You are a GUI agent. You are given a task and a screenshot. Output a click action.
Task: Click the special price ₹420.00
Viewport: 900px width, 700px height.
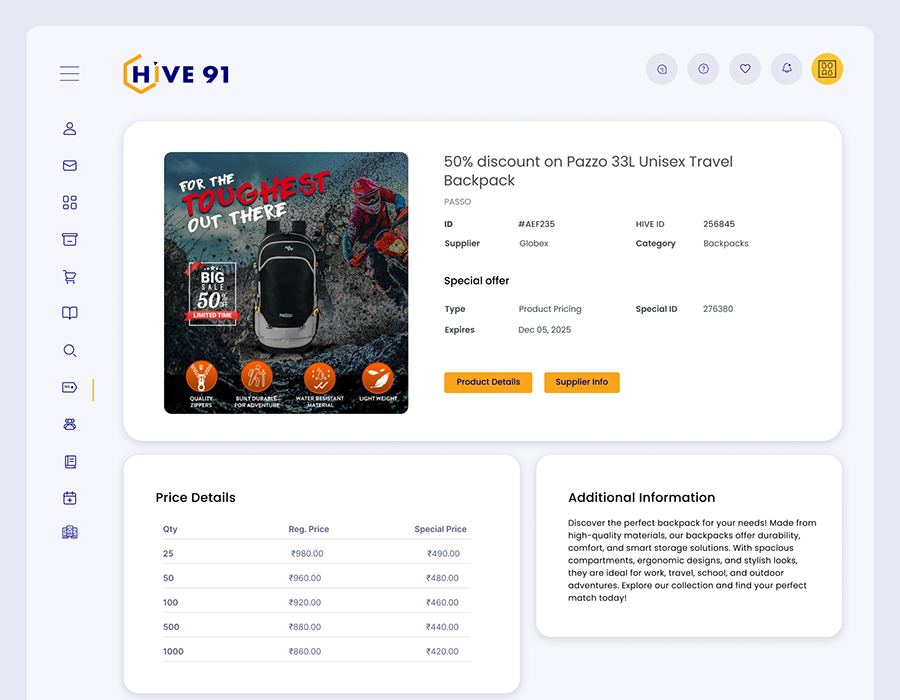tap(442, 652)
